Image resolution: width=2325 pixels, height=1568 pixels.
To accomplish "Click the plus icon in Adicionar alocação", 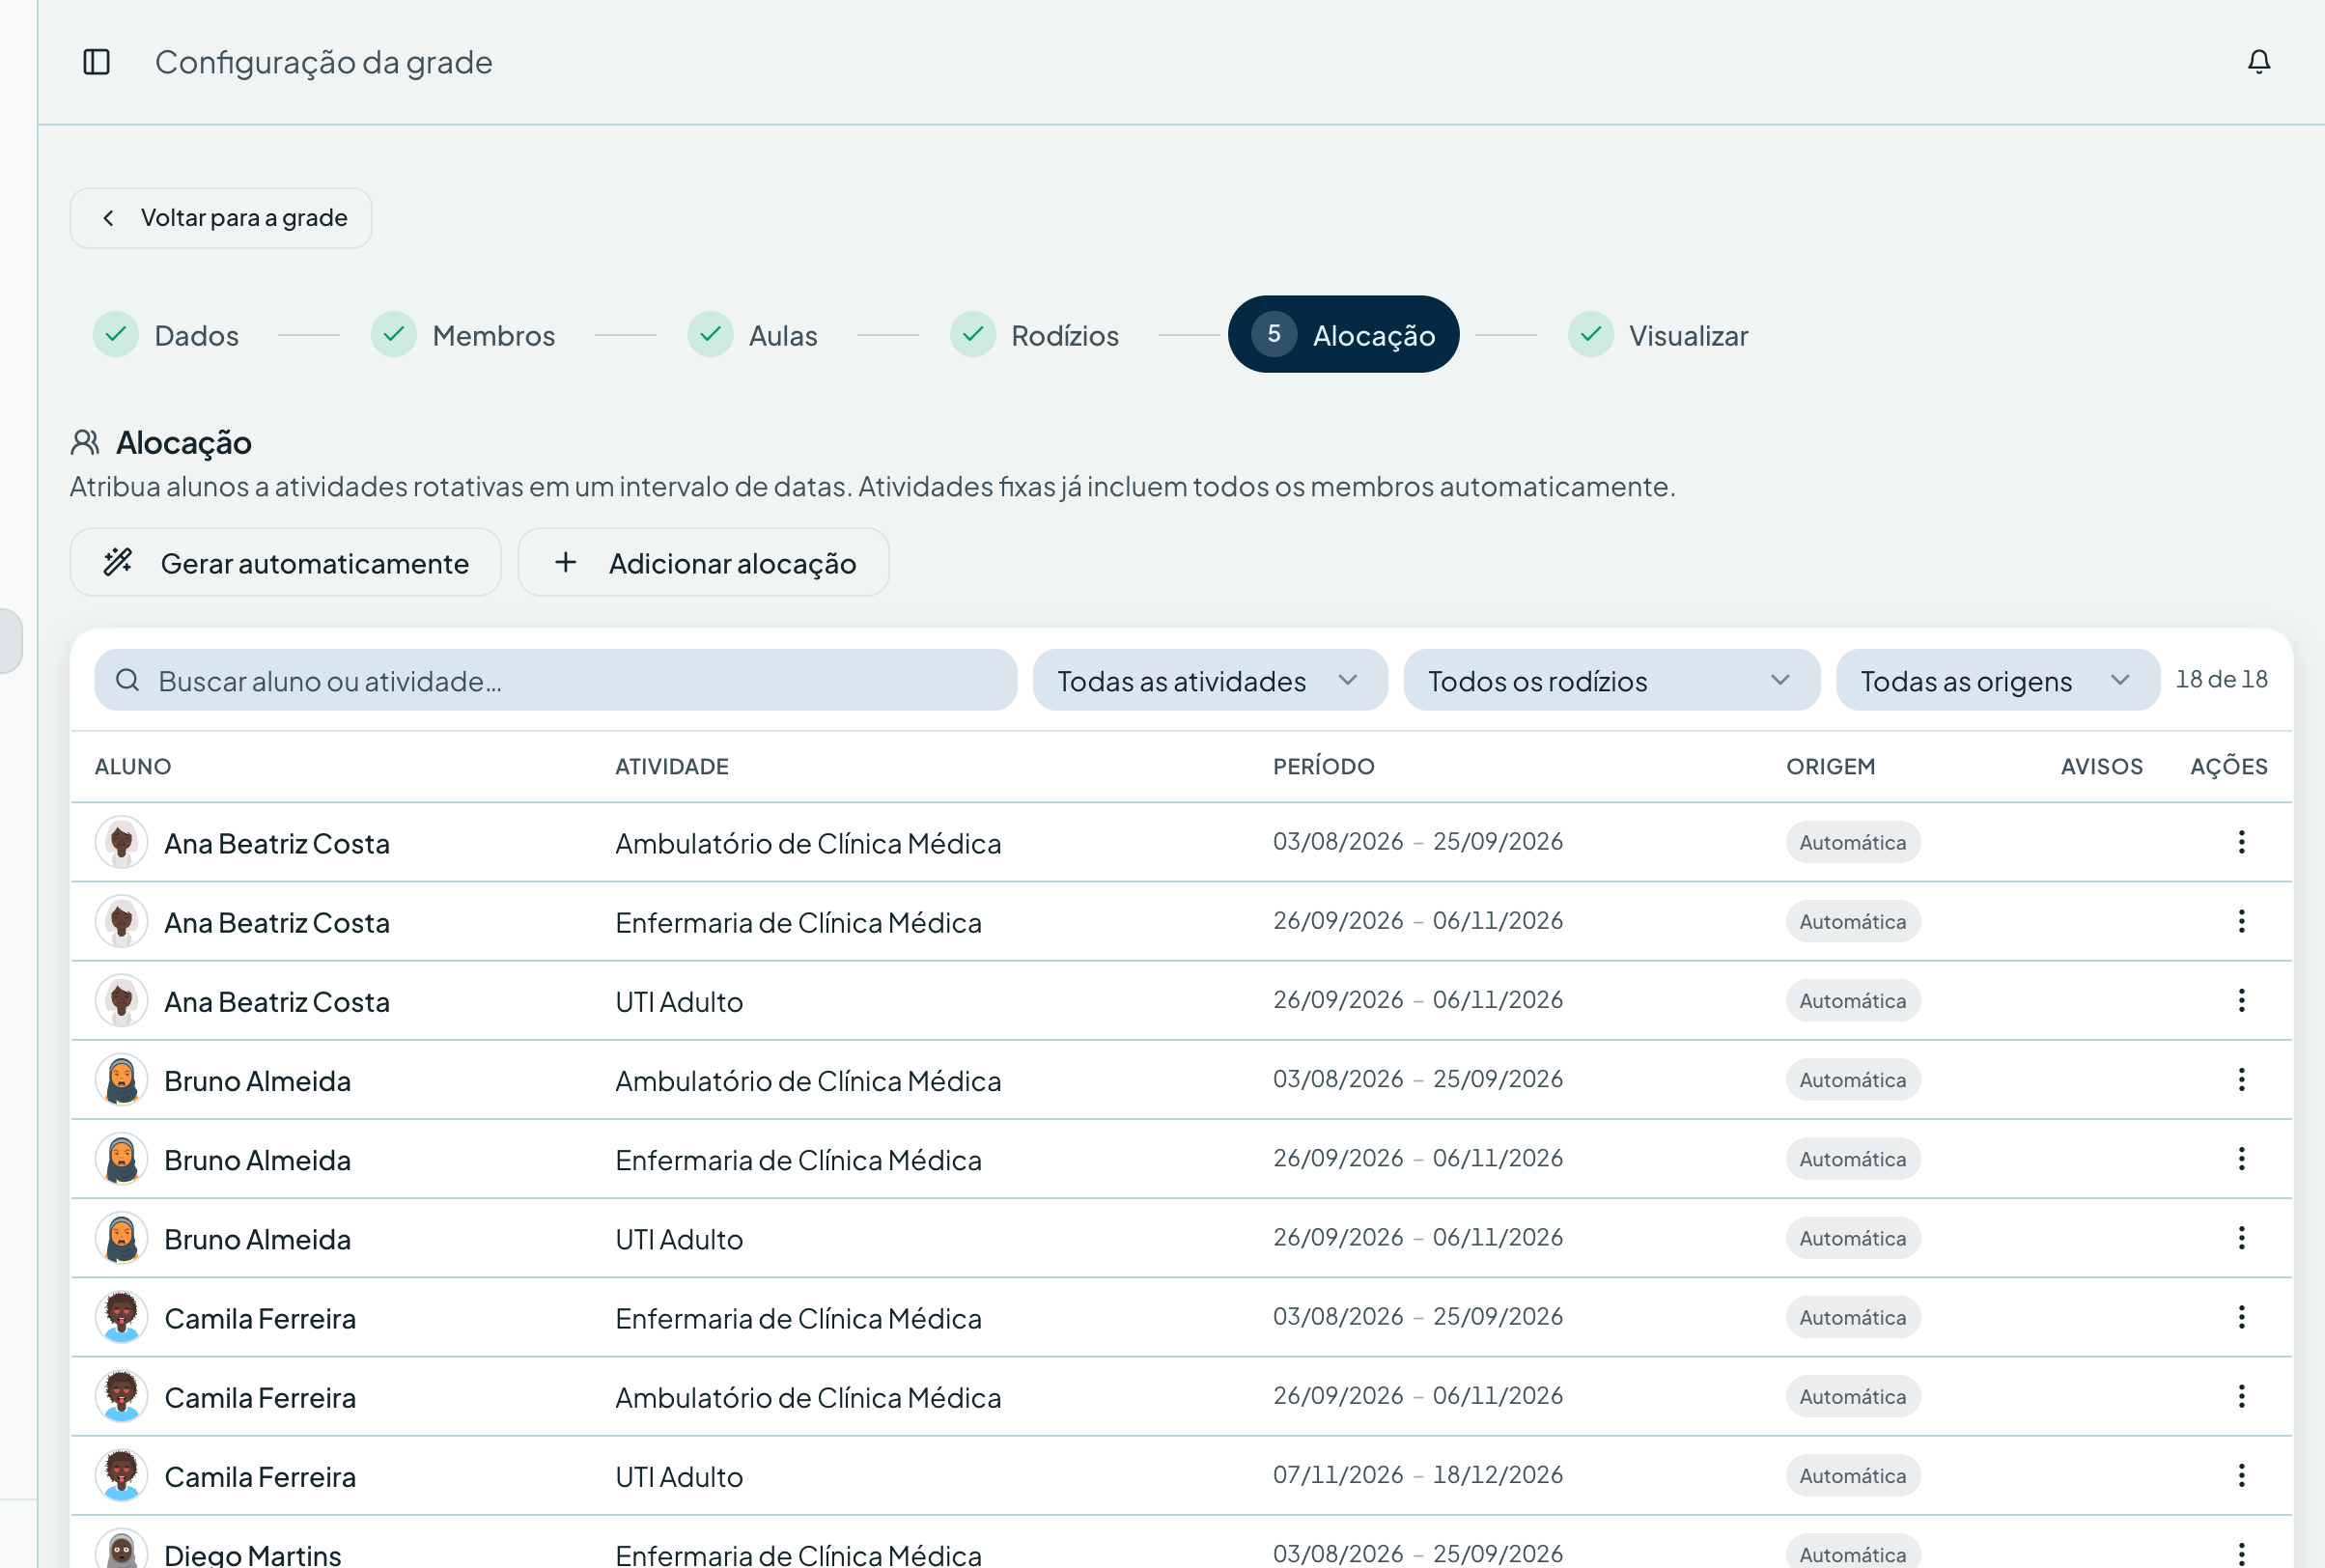I will click(566, 562).
